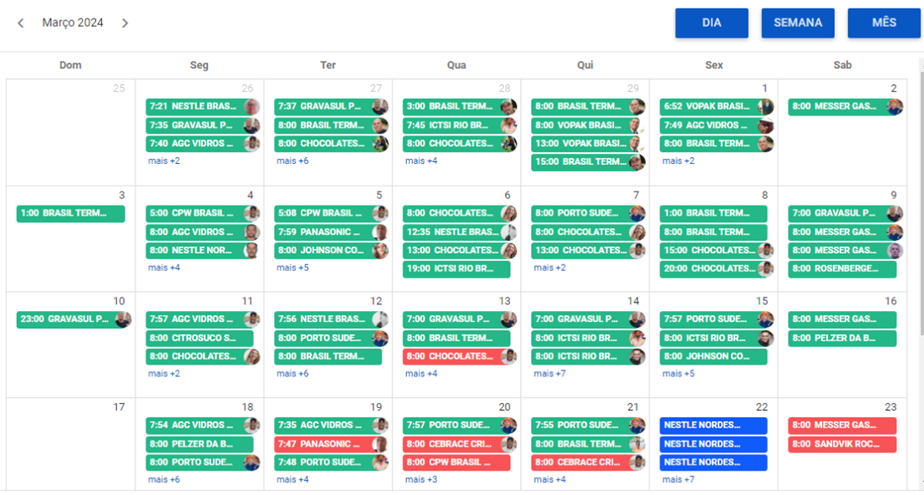Click avatar on 5:08 CPW BRASIL event
The width and height of the screenshot is (924, 495).
pyautogui.click(x=380, y=213)
